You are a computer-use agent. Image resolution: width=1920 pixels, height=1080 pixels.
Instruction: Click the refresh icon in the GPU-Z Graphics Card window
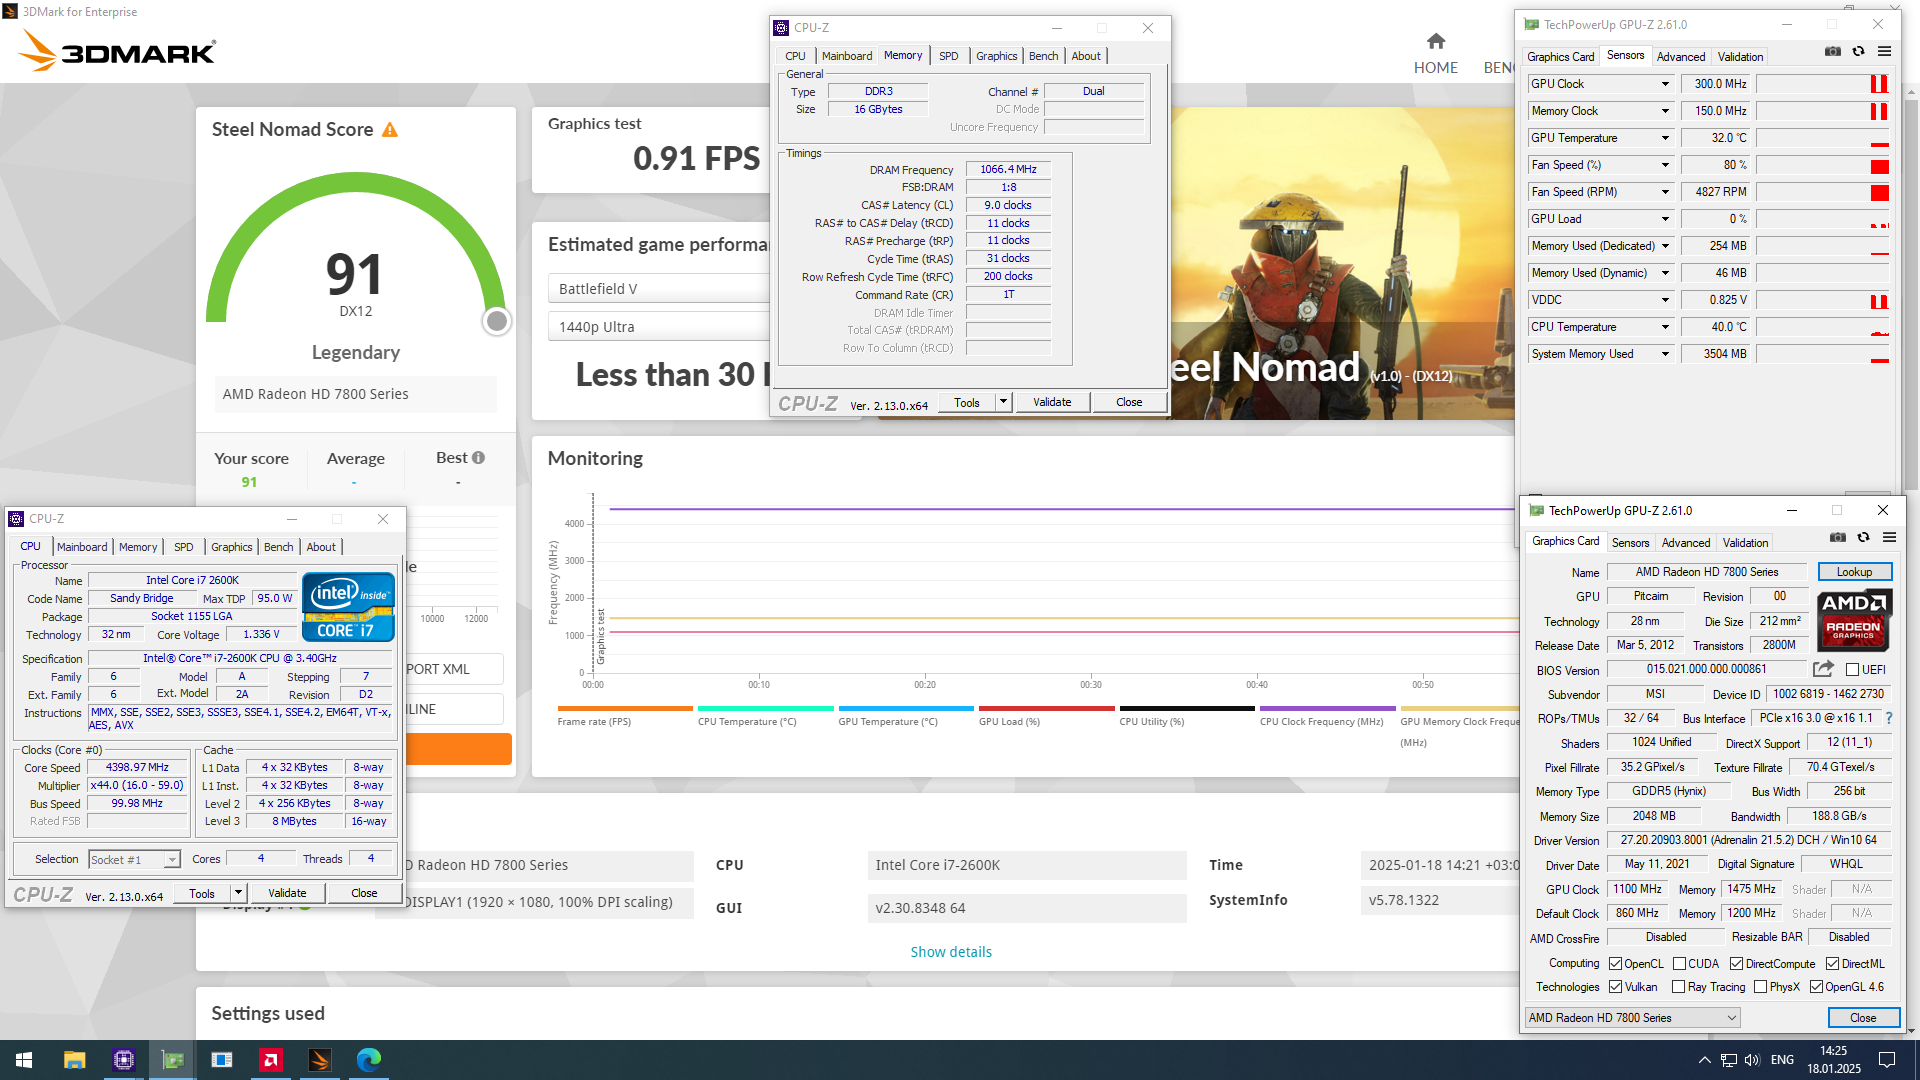pyautogui.click(x=1863, y=537)
